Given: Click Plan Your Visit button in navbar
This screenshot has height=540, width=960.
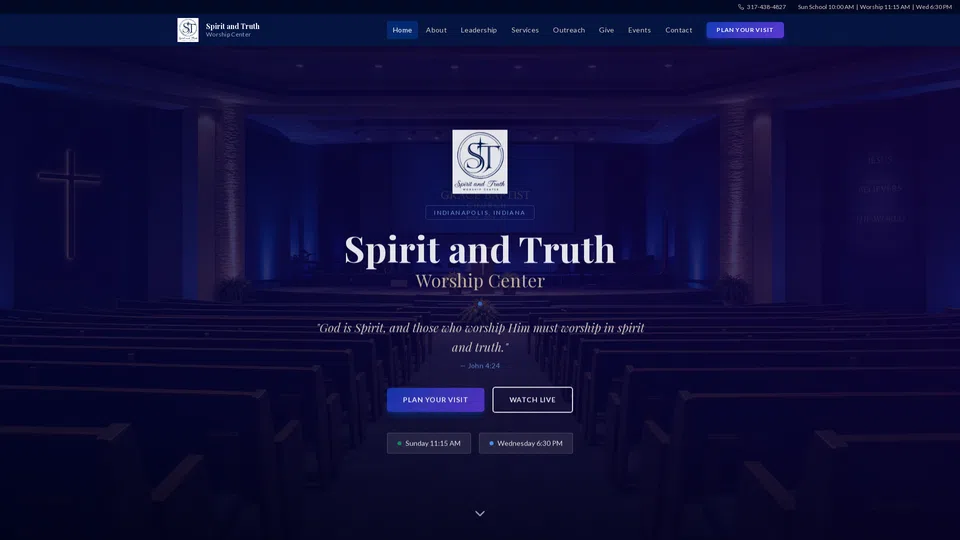Looking at the screenshot, I should coord(744,30).
